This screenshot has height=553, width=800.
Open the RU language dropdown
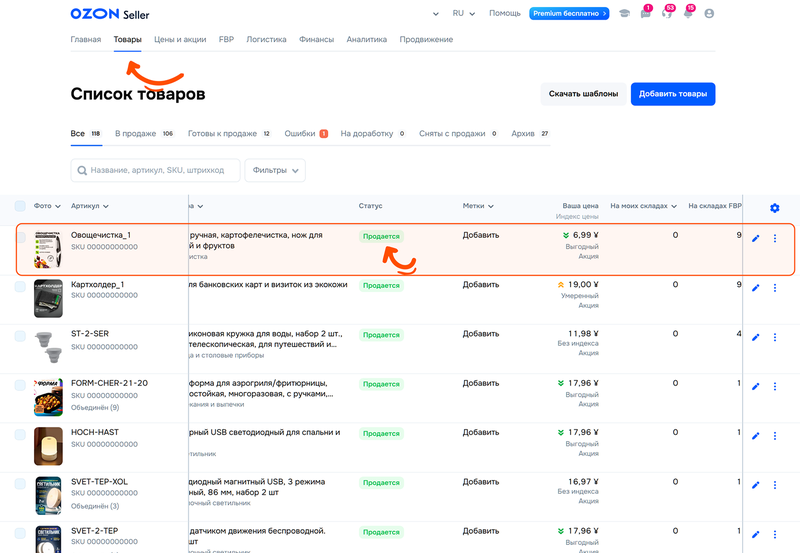tap(464, 13)
